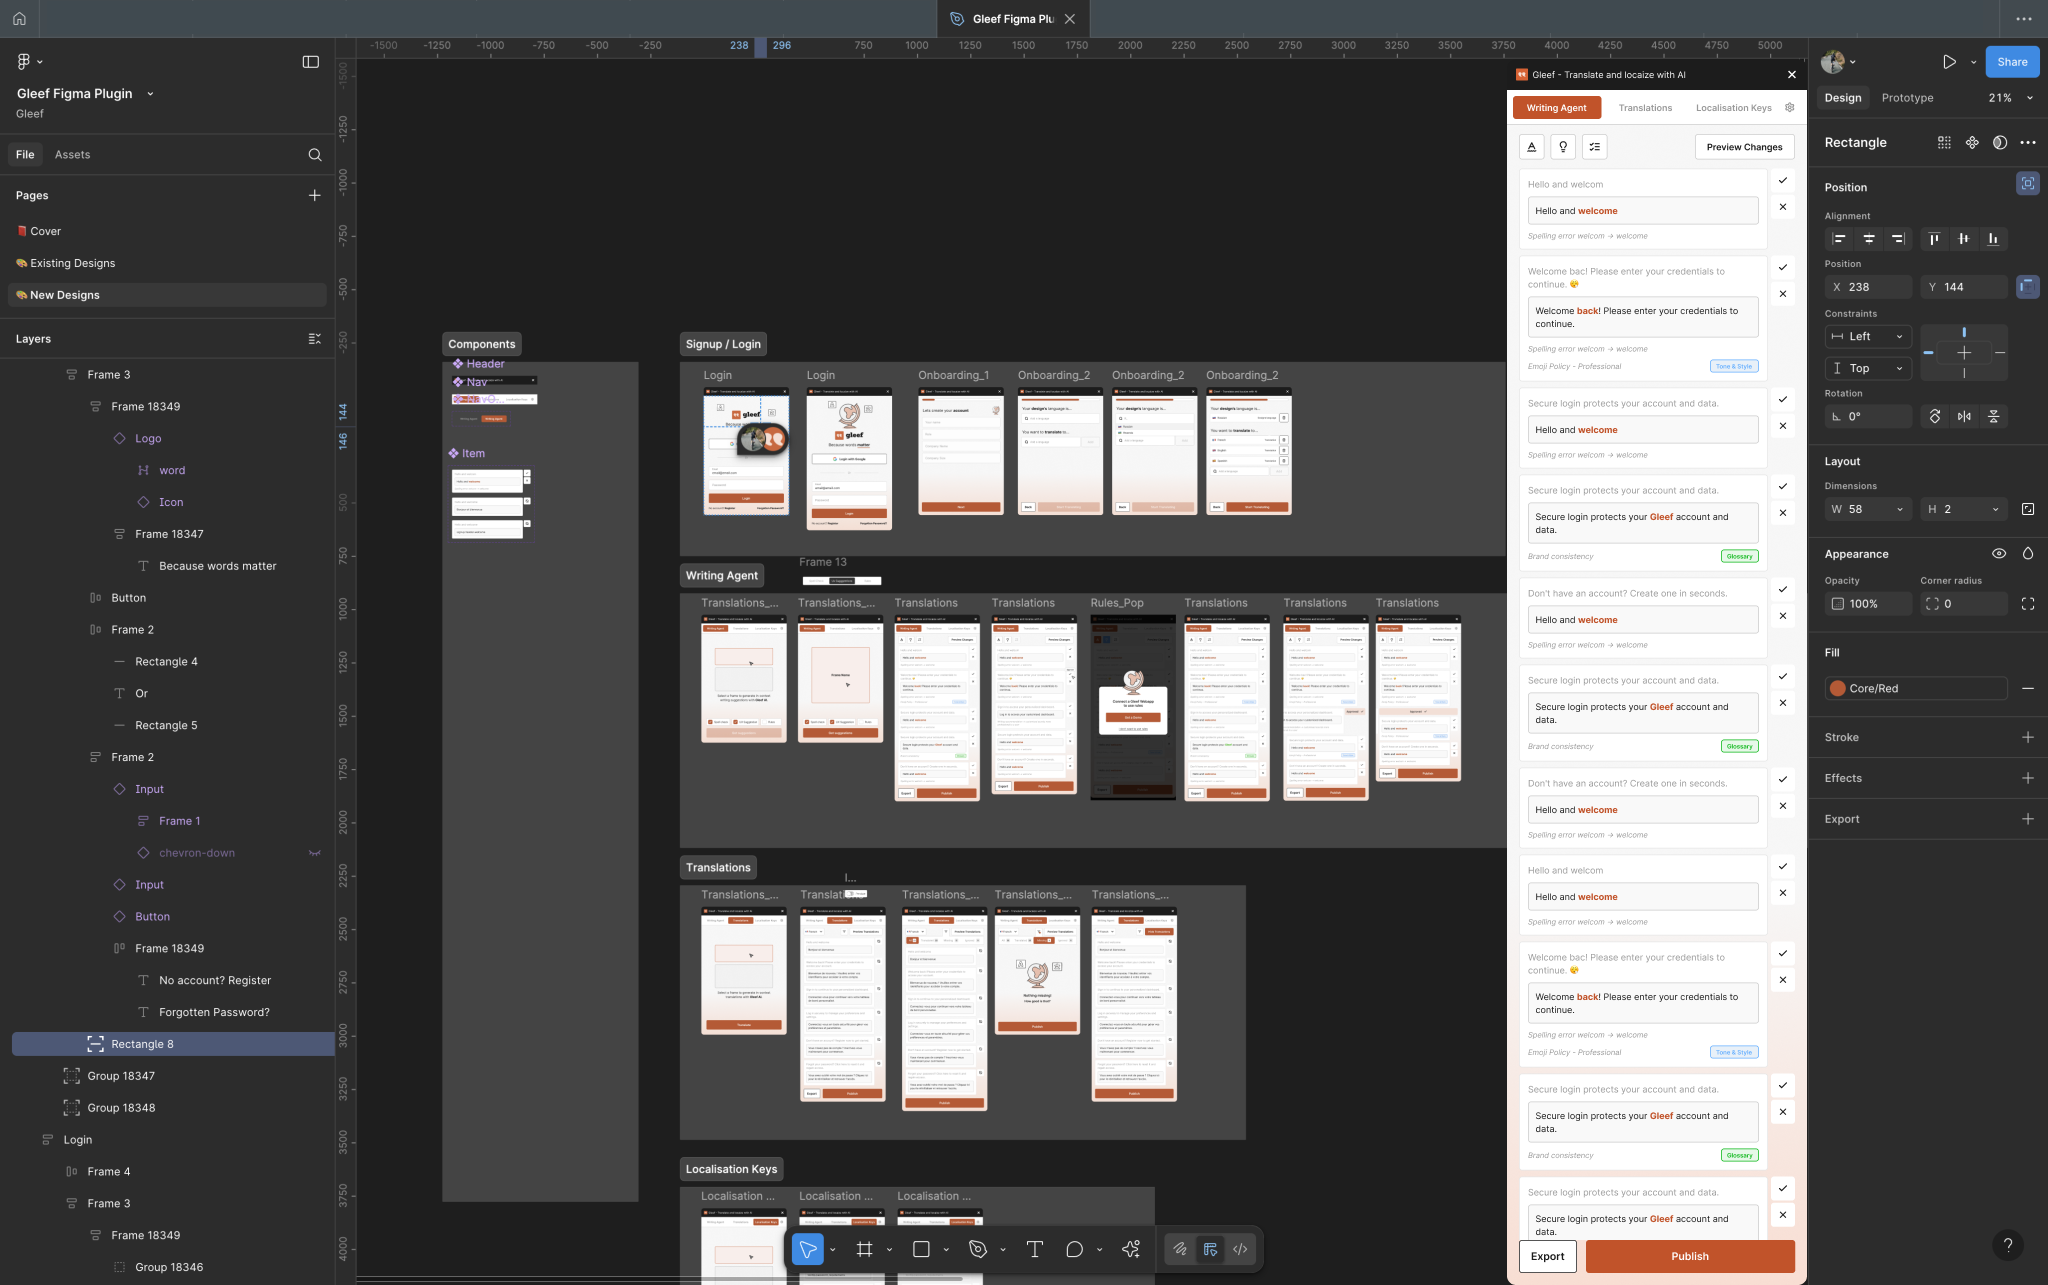This screenshot has width=2048, height=1285.
Task: Click the Publish button
Action: (x=1690, y=1257)
